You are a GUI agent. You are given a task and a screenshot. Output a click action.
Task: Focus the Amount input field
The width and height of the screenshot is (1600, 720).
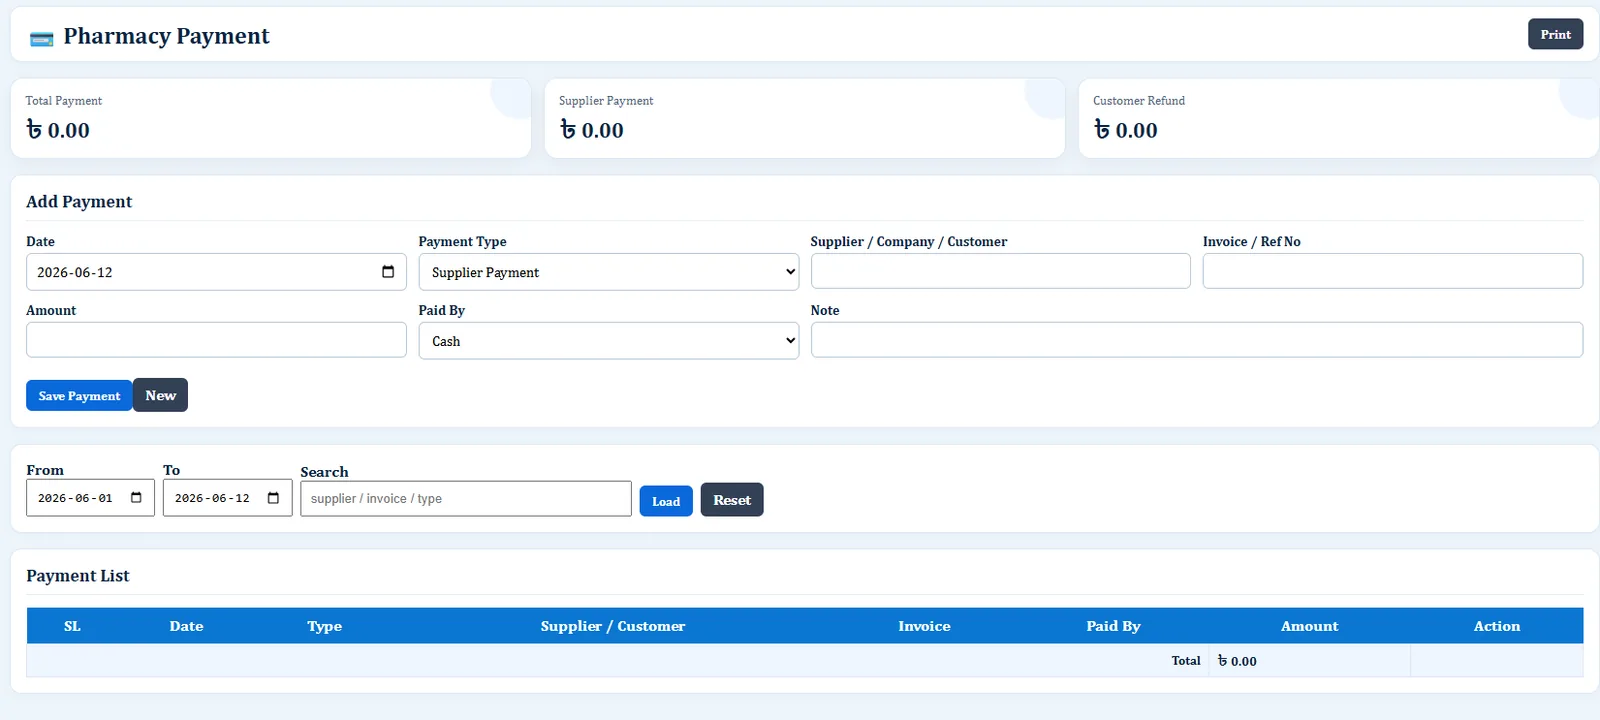[x=216, y=340]
